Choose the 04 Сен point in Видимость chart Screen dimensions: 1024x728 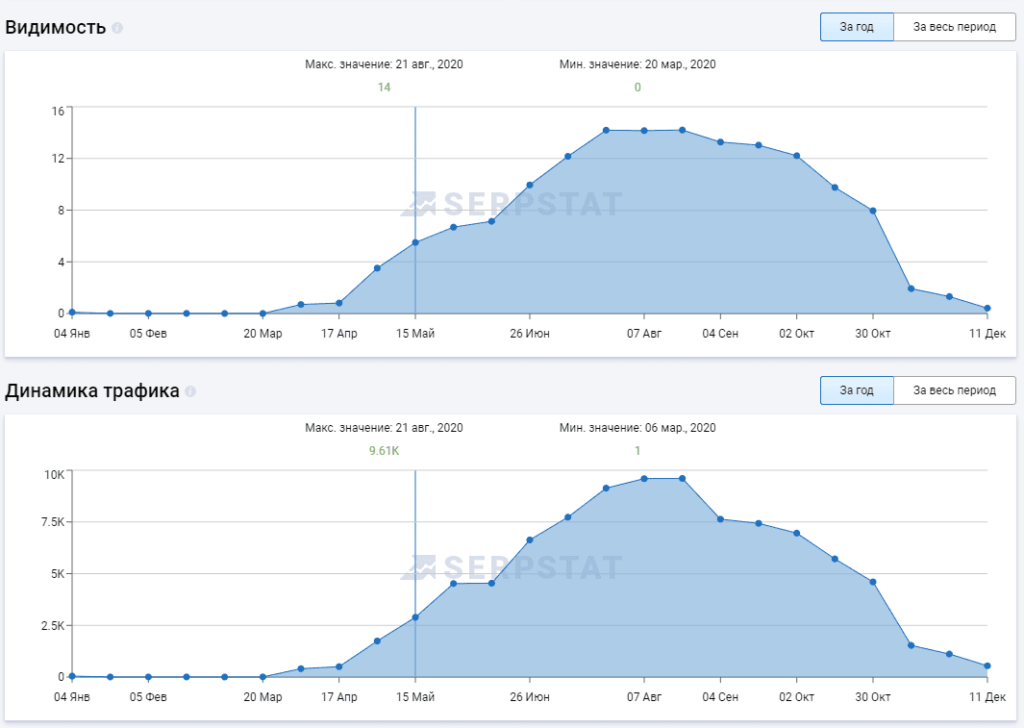click(x=720, y=142)
